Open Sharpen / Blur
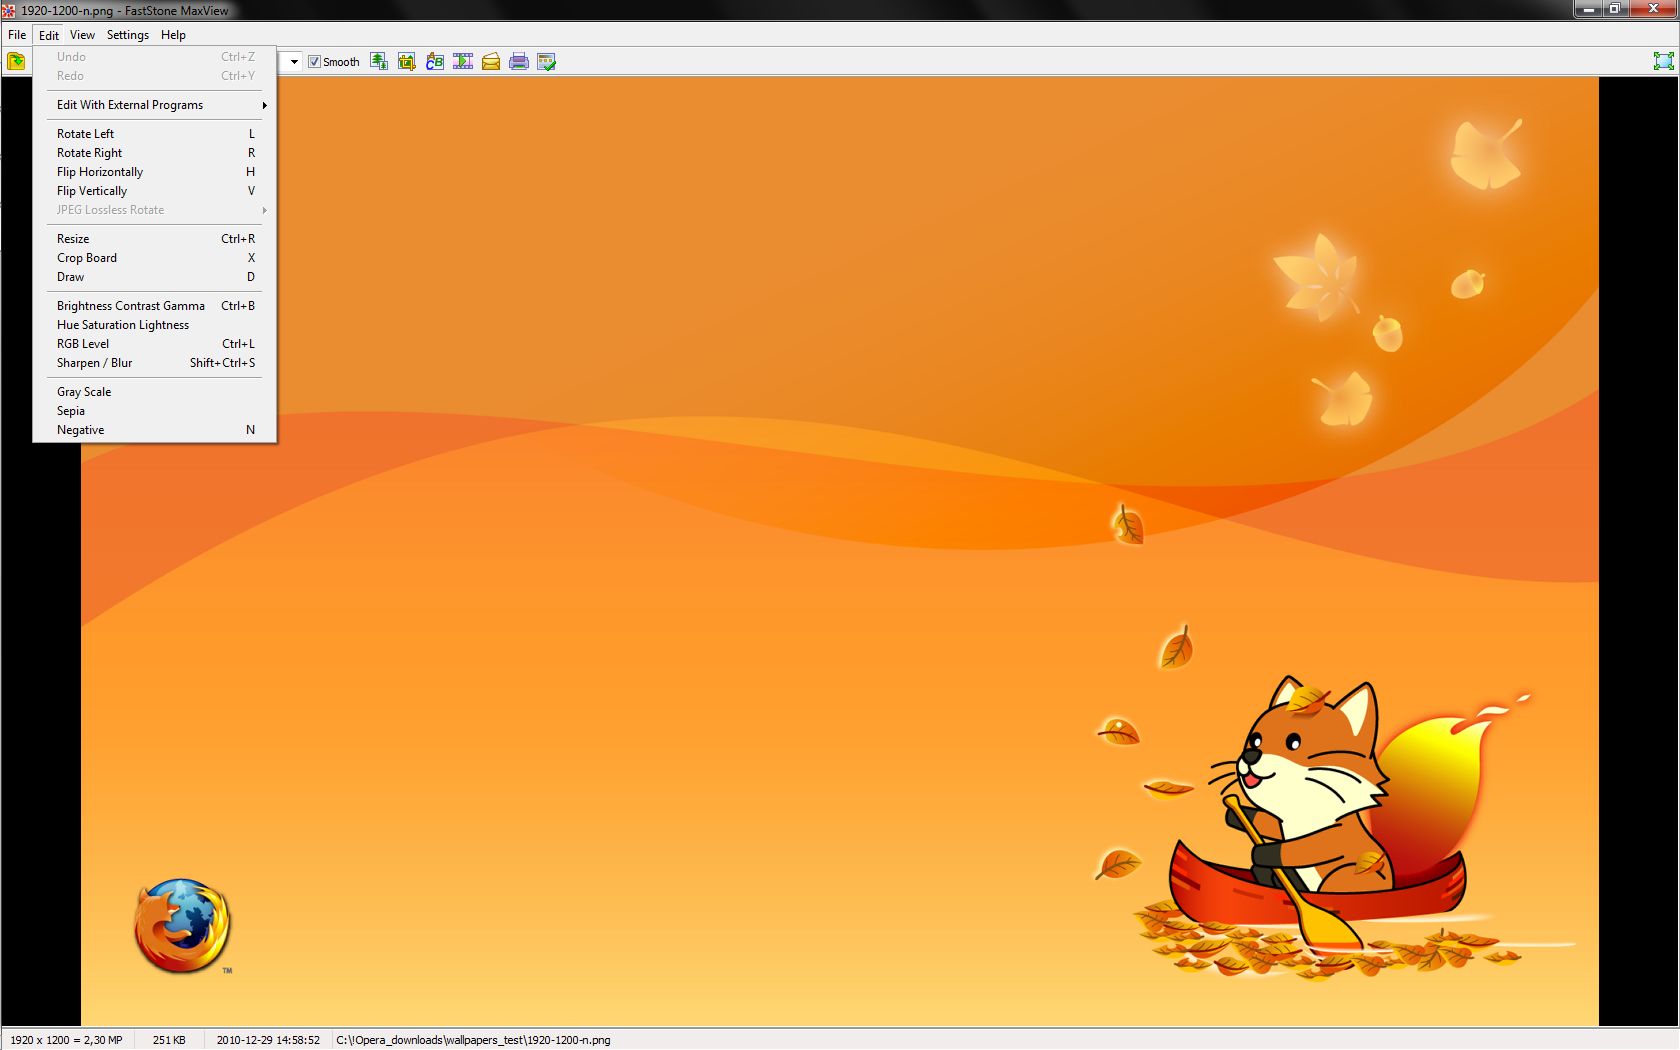 click(154, 363)
